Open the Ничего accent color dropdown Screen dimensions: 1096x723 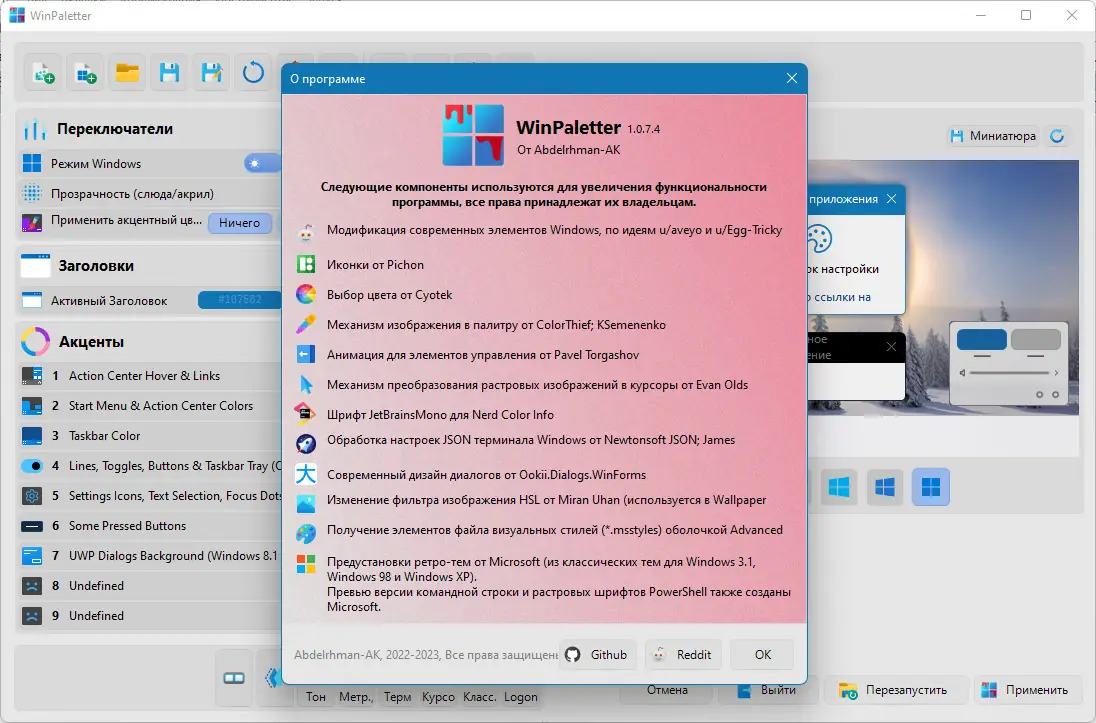click(240, 223)
